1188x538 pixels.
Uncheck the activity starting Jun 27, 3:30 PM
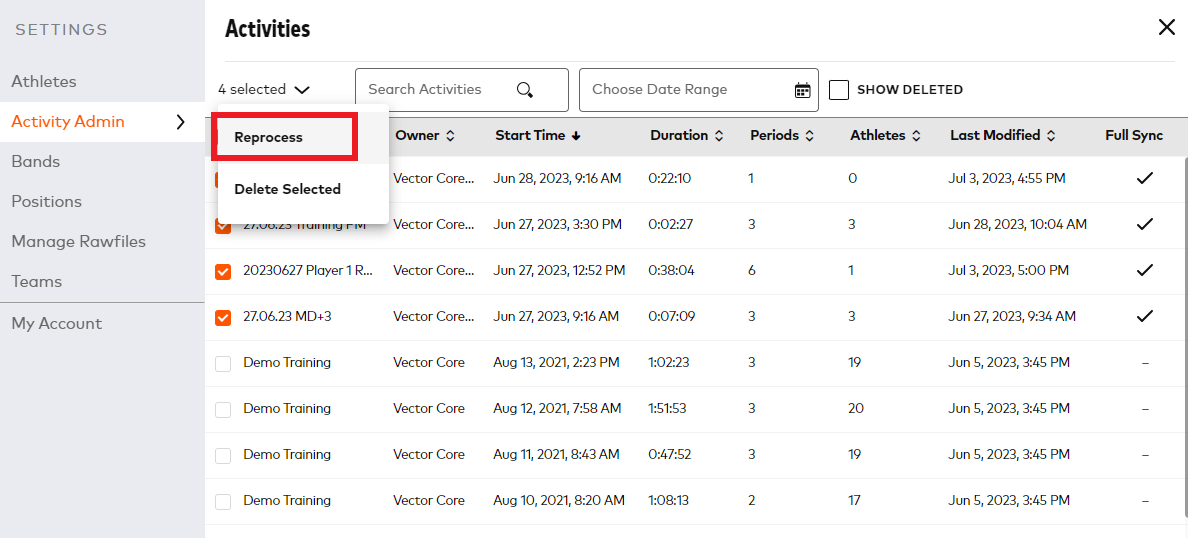(x=223, y=226)
